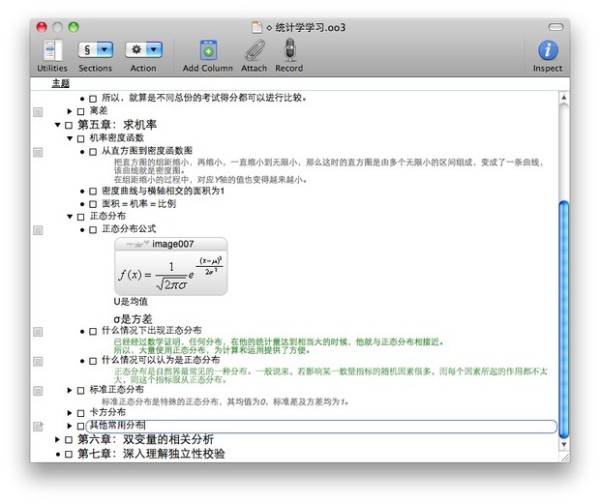
Task: Expand the 第六章：双变量的相关分析 row
Action: (57, 439)
